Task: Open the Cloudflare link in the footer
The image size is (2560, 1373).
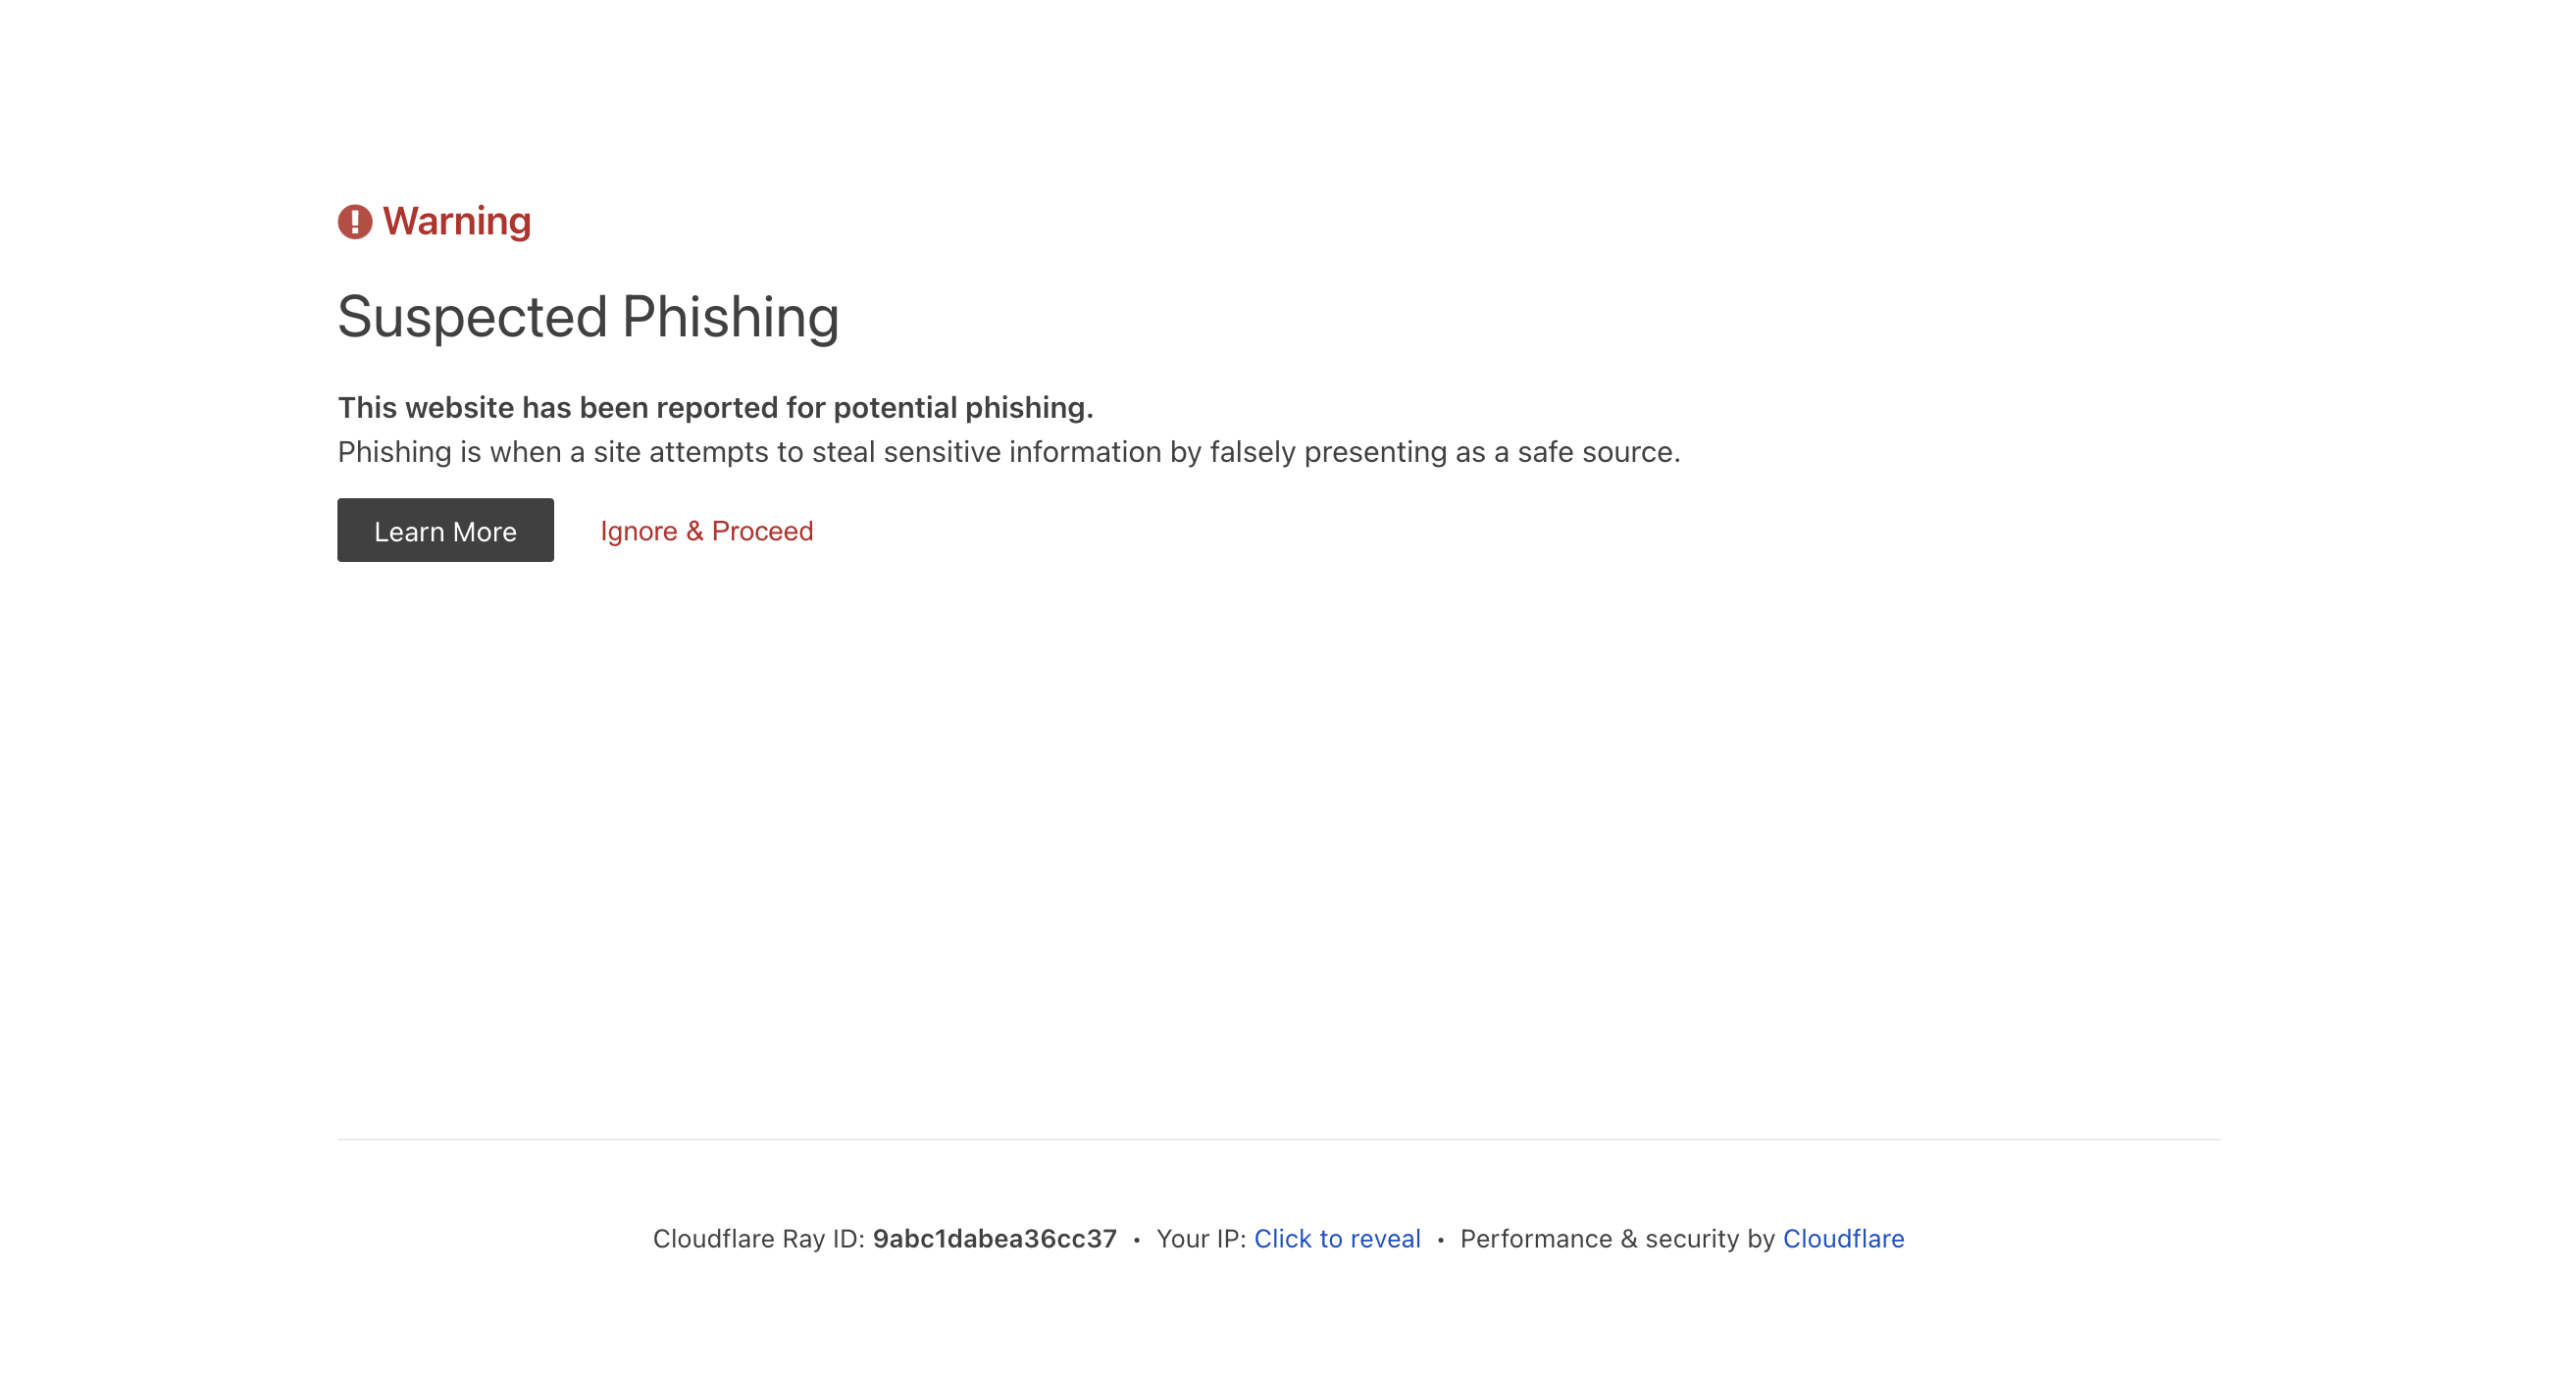Action: point(1842,1238)
